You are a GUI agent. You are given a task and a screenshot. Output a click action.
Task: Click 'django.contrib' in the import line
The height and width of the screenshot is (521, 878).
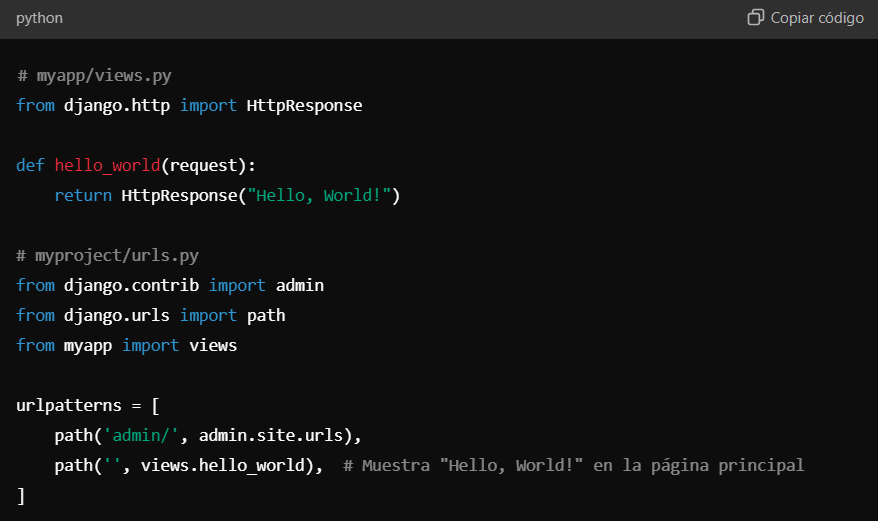(131, 286)
